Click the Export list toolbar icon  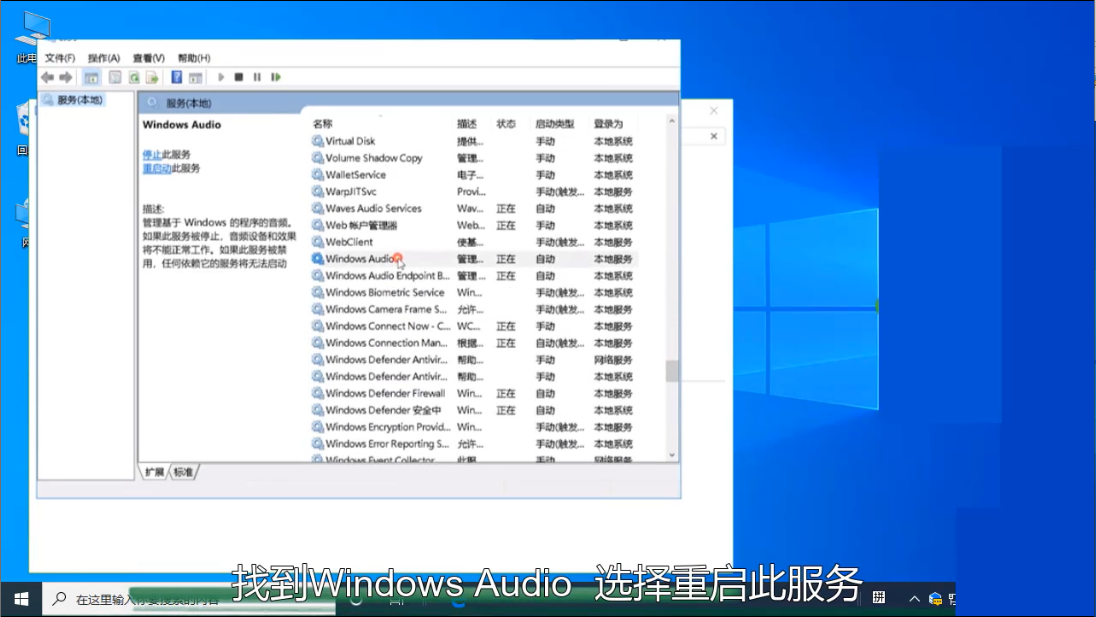click(x=152, y=77)
